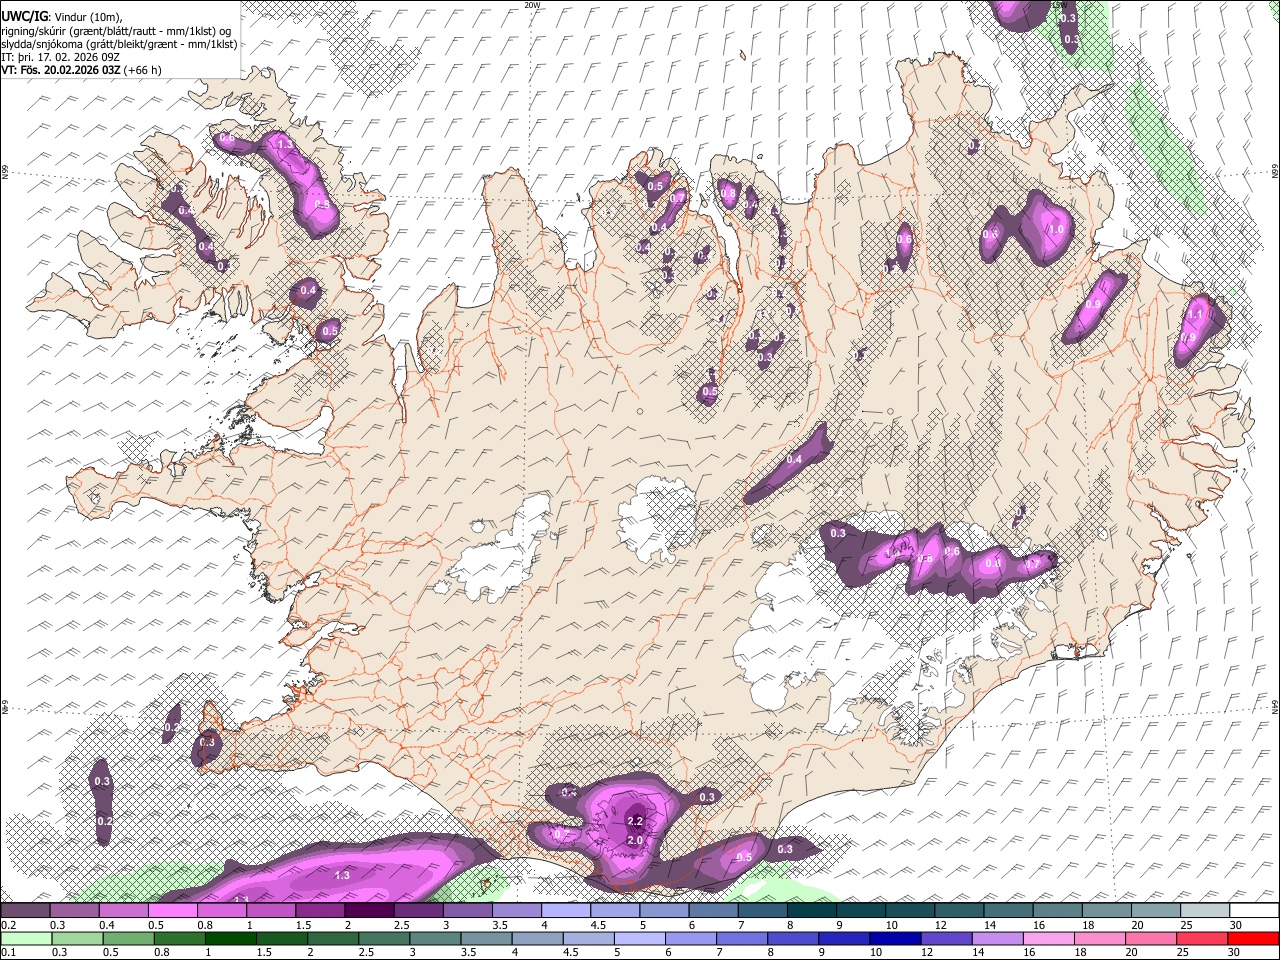
Task: Click the '4.5' label on the snow legend row
Action: pyautogui.click(x=598, y=925)
